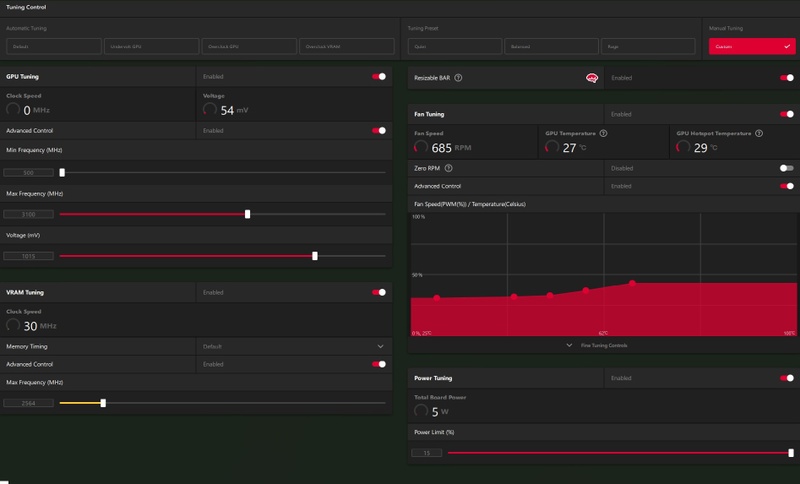Toggle VRAM Tuning Advanced Control switch

coord(379,364)
